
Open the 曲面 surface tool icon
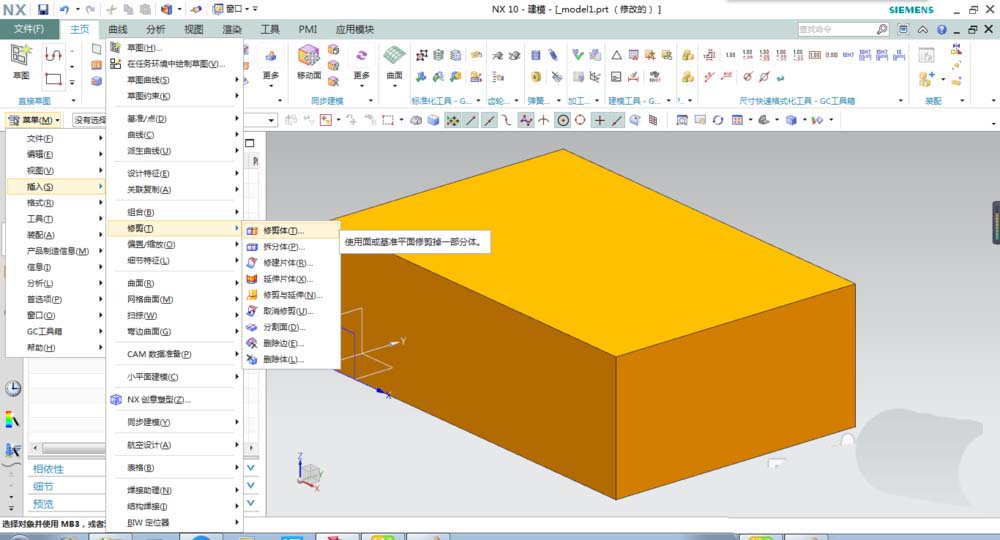394,55
